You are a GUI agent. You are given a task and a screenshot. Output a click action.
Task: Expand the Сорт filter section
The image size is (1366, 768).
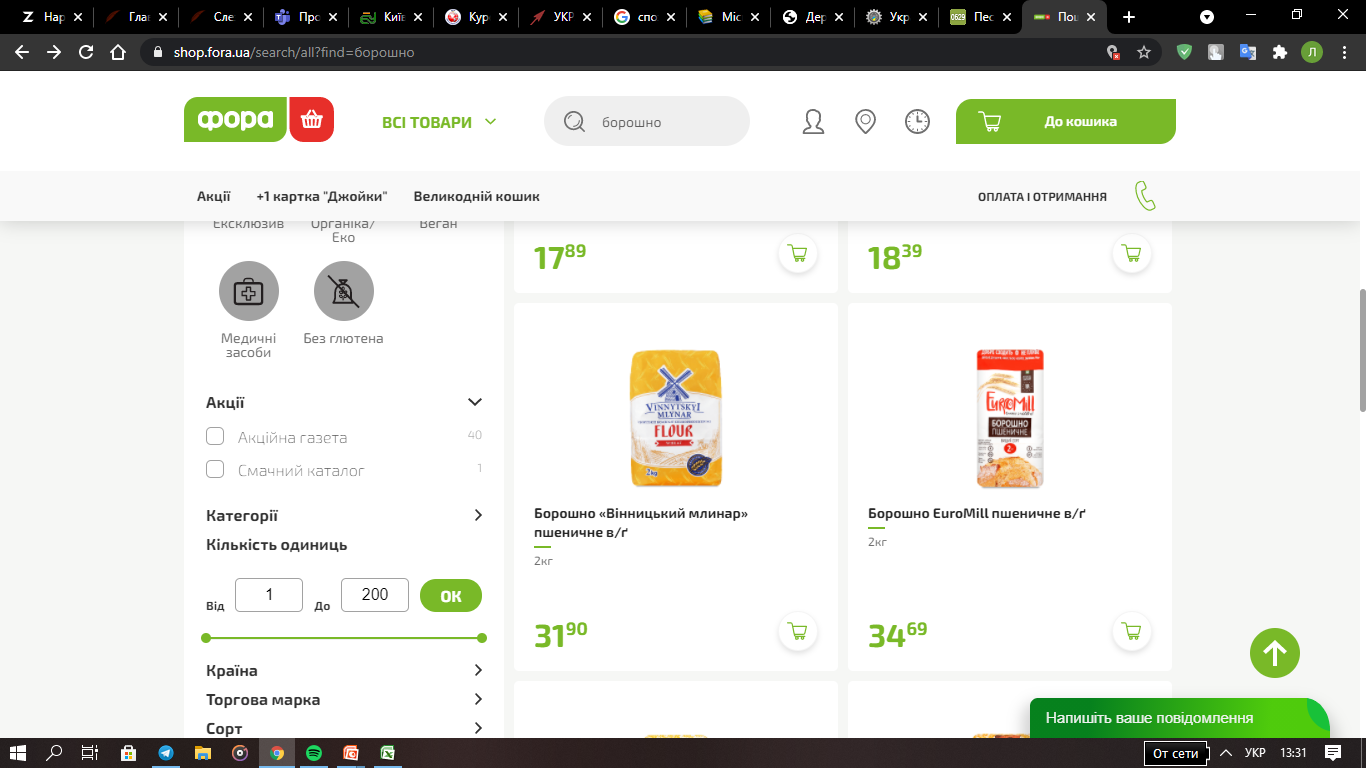(478, 728)
